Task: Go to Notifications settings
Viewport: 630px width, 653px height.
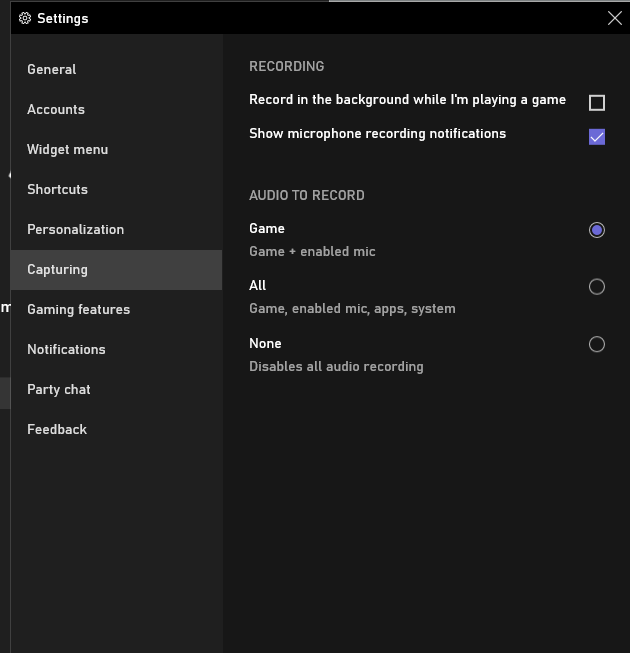Action: pos(66,350)
